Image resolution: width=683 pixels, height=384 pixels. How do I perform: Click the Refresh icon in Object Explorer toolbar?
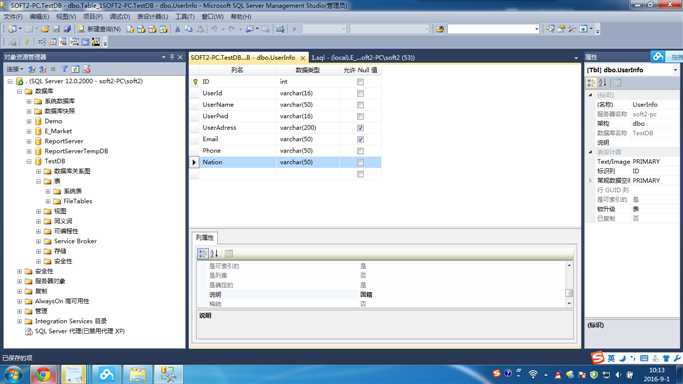pos(75,69)
